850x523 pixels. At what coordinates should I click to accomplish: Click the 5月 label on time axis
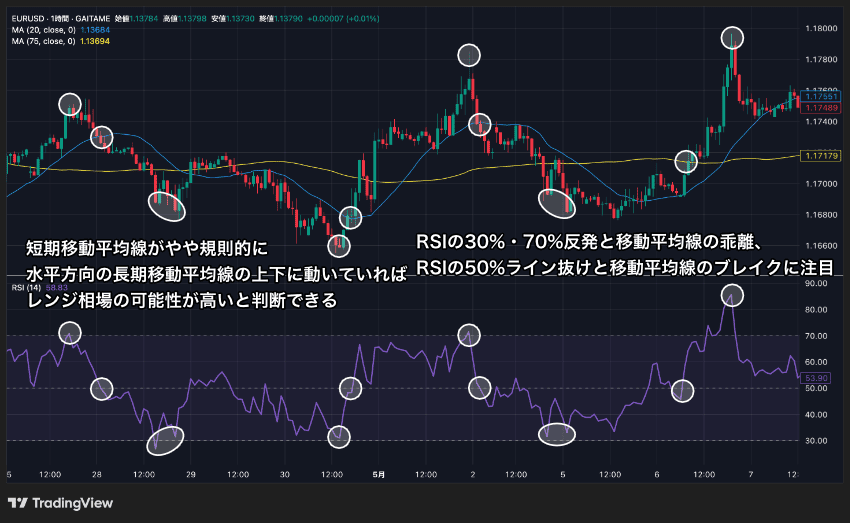coord(379,474)
